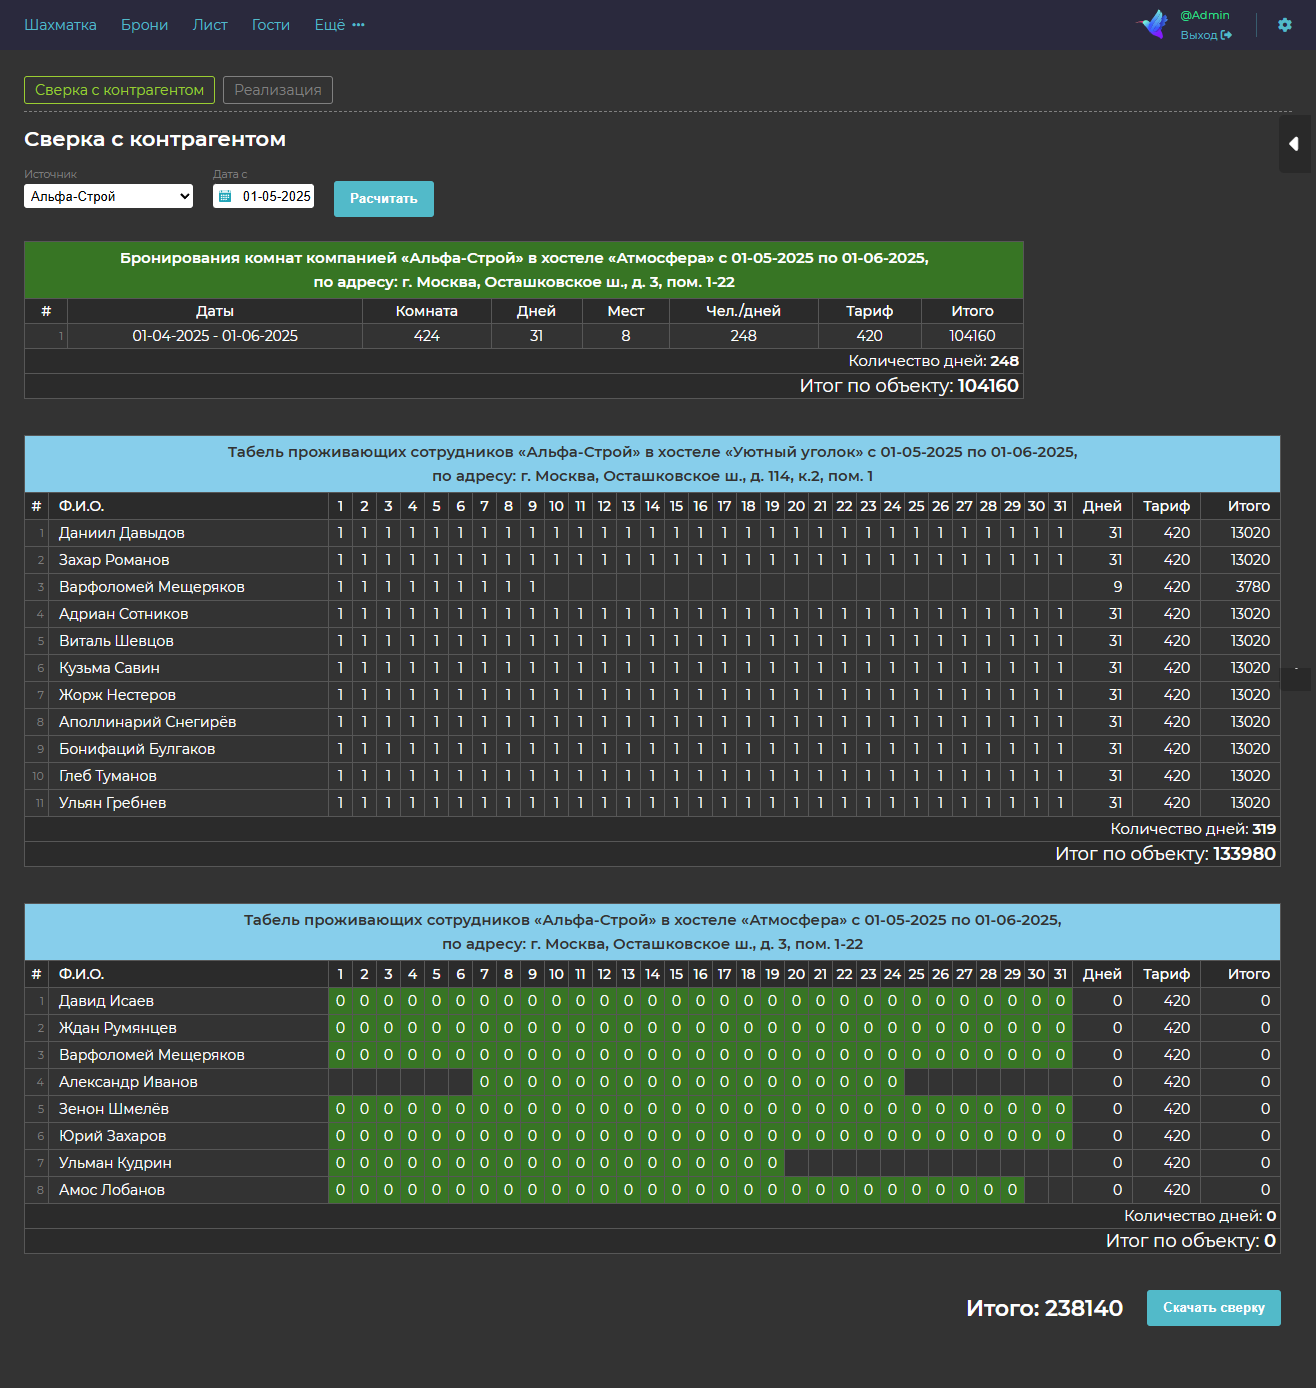
Task: Click Варфоломей Мещеряков row in Уютный уголок table
Action: point(652,587)
